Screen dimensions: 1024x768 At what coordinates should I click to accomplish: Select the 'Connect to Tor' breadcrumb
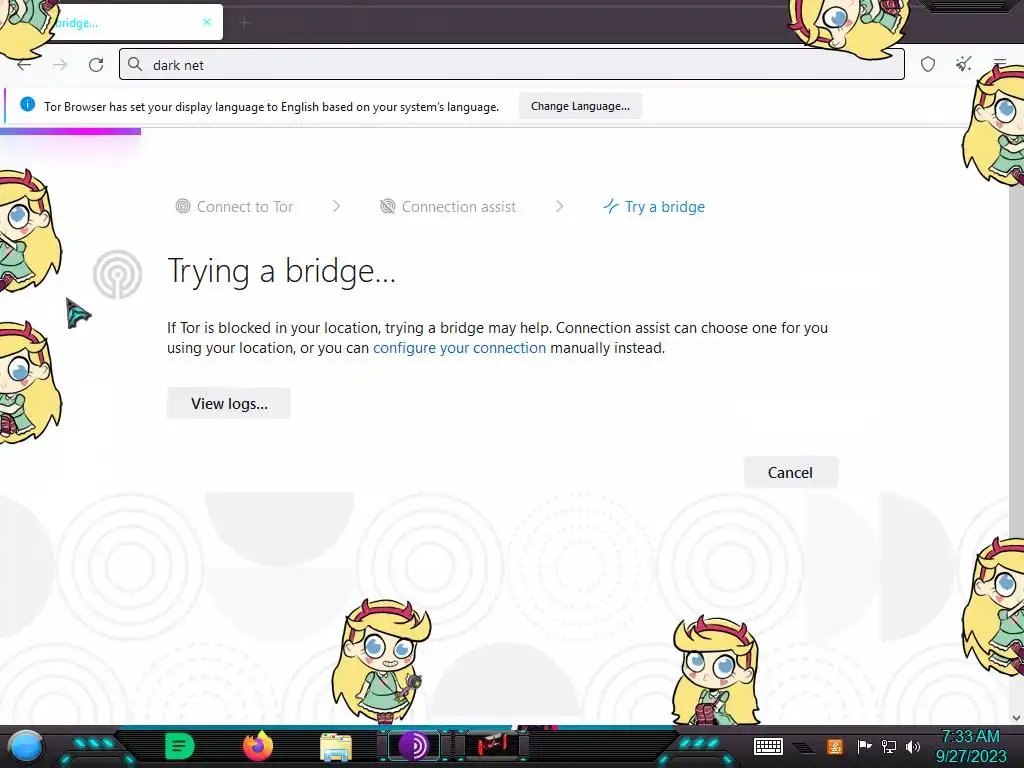(x=234, y=206)
